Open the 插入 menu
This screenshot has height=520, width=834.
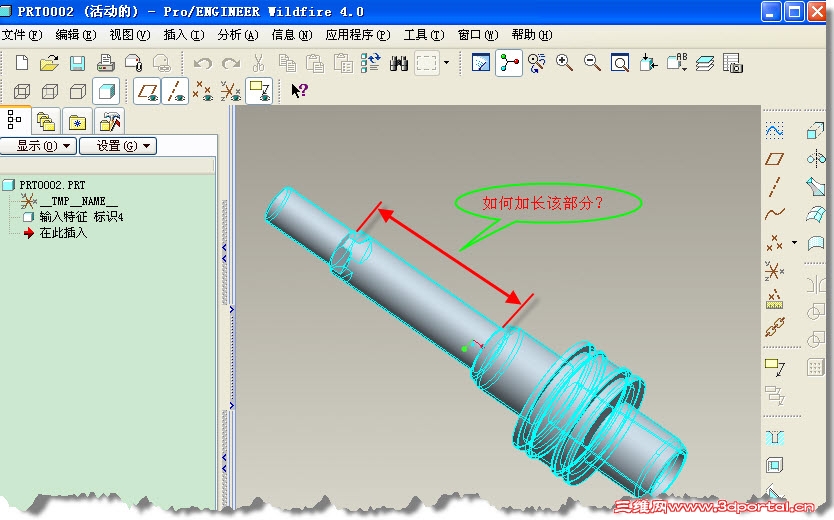(x=184, y=35)
